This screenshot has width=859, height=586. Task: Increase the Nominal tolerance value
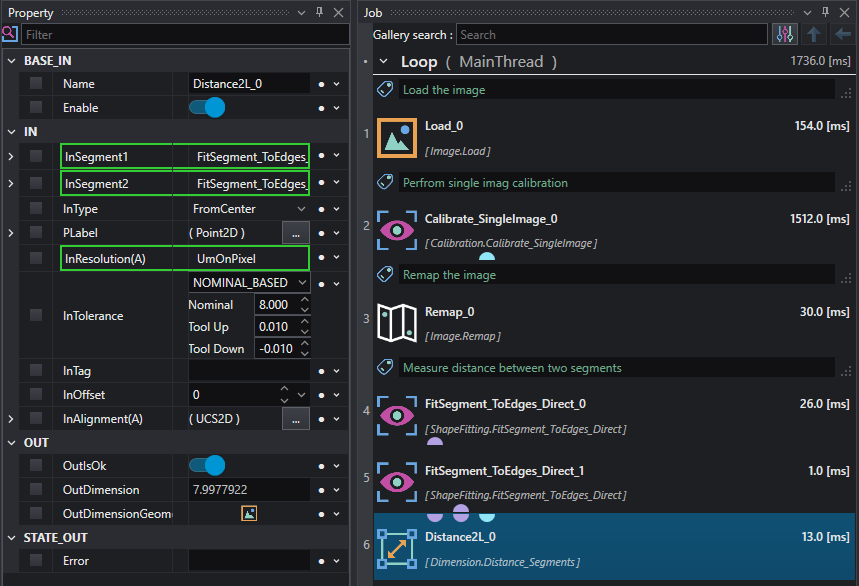(304, 300)
